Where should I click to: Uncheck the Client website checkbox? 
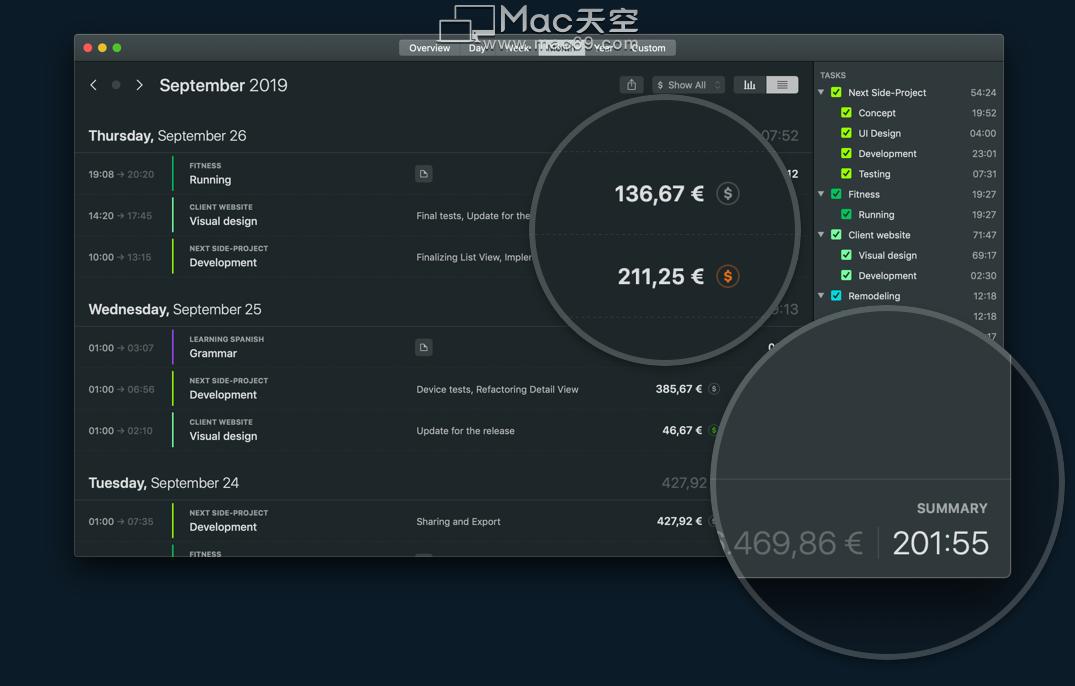tap(836, 234)
